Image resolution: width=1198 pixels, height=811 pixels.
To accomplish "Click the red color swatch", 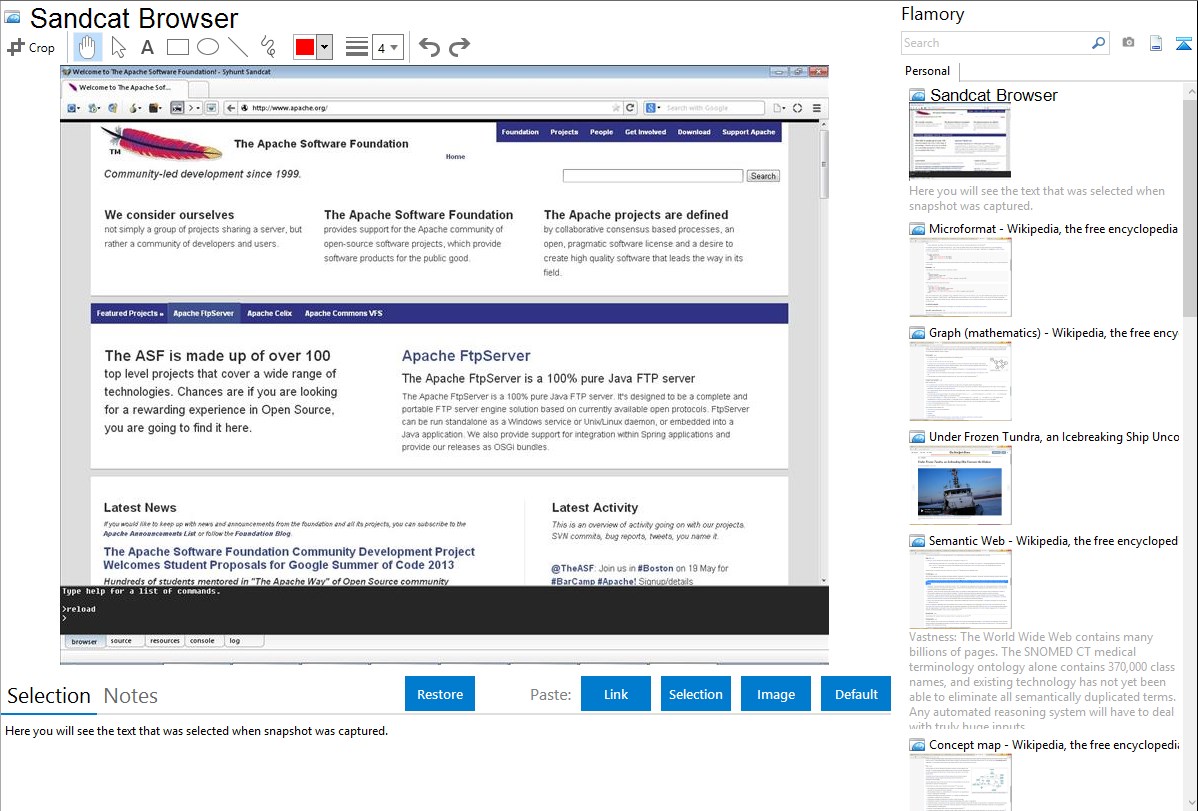I will pyautogui.click(x=305, y=47).
